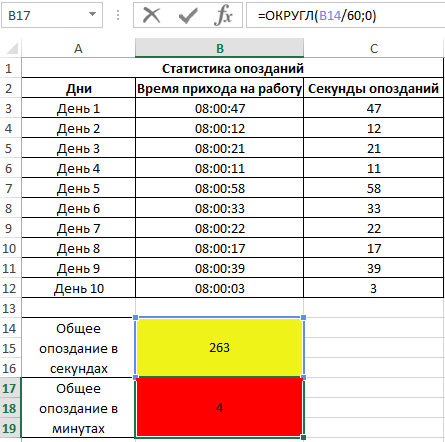Click the Дни header cell
This screenshot has height=442, width=445.
[78, 88]
